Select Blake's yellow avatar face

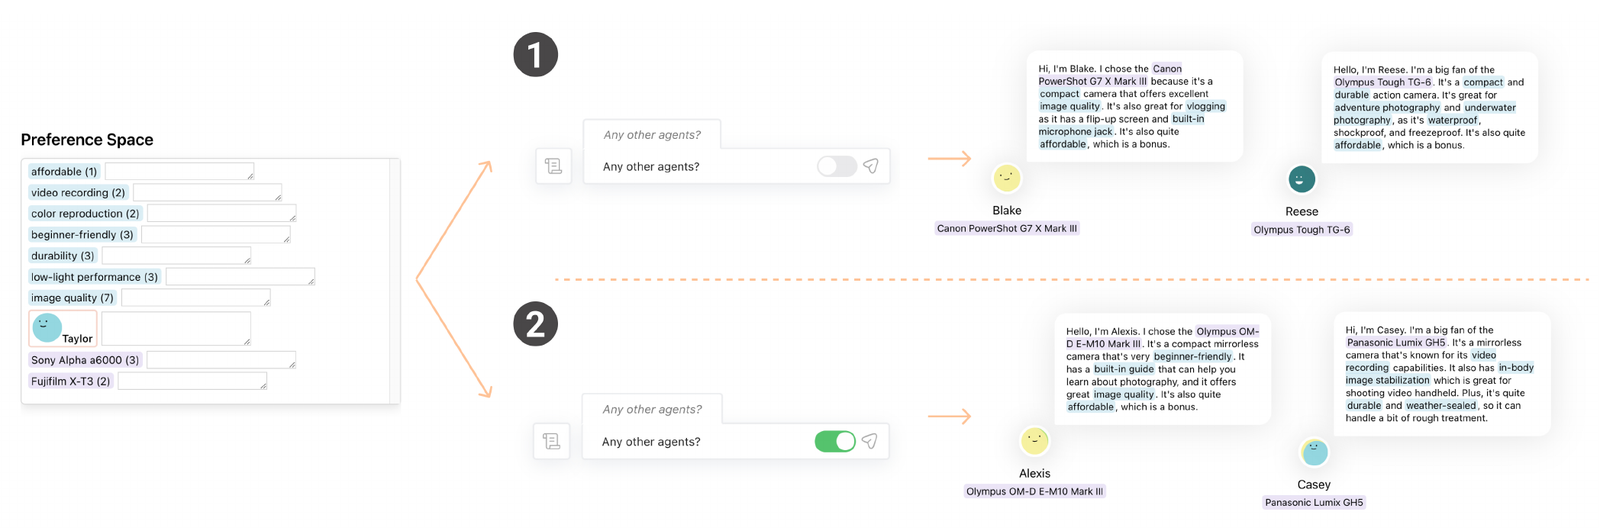click(1007, 178)
